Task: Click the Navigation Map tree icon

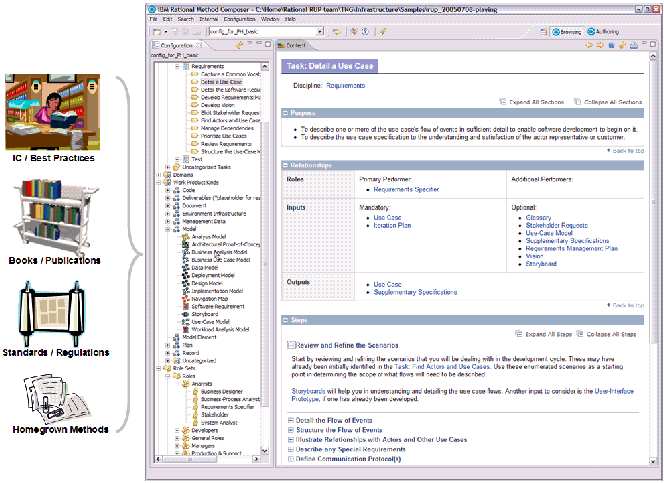Action: (x=185, y=298)
